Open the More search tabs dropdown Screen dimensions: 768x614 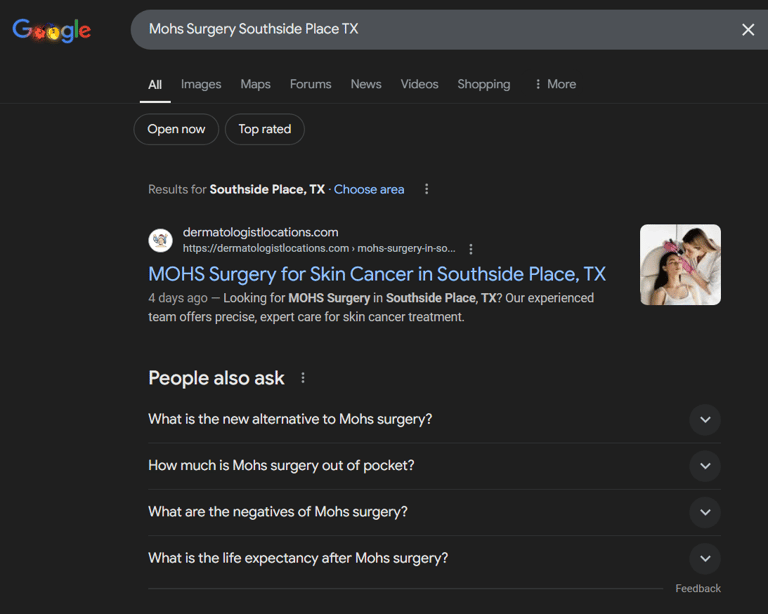[555, 84]
